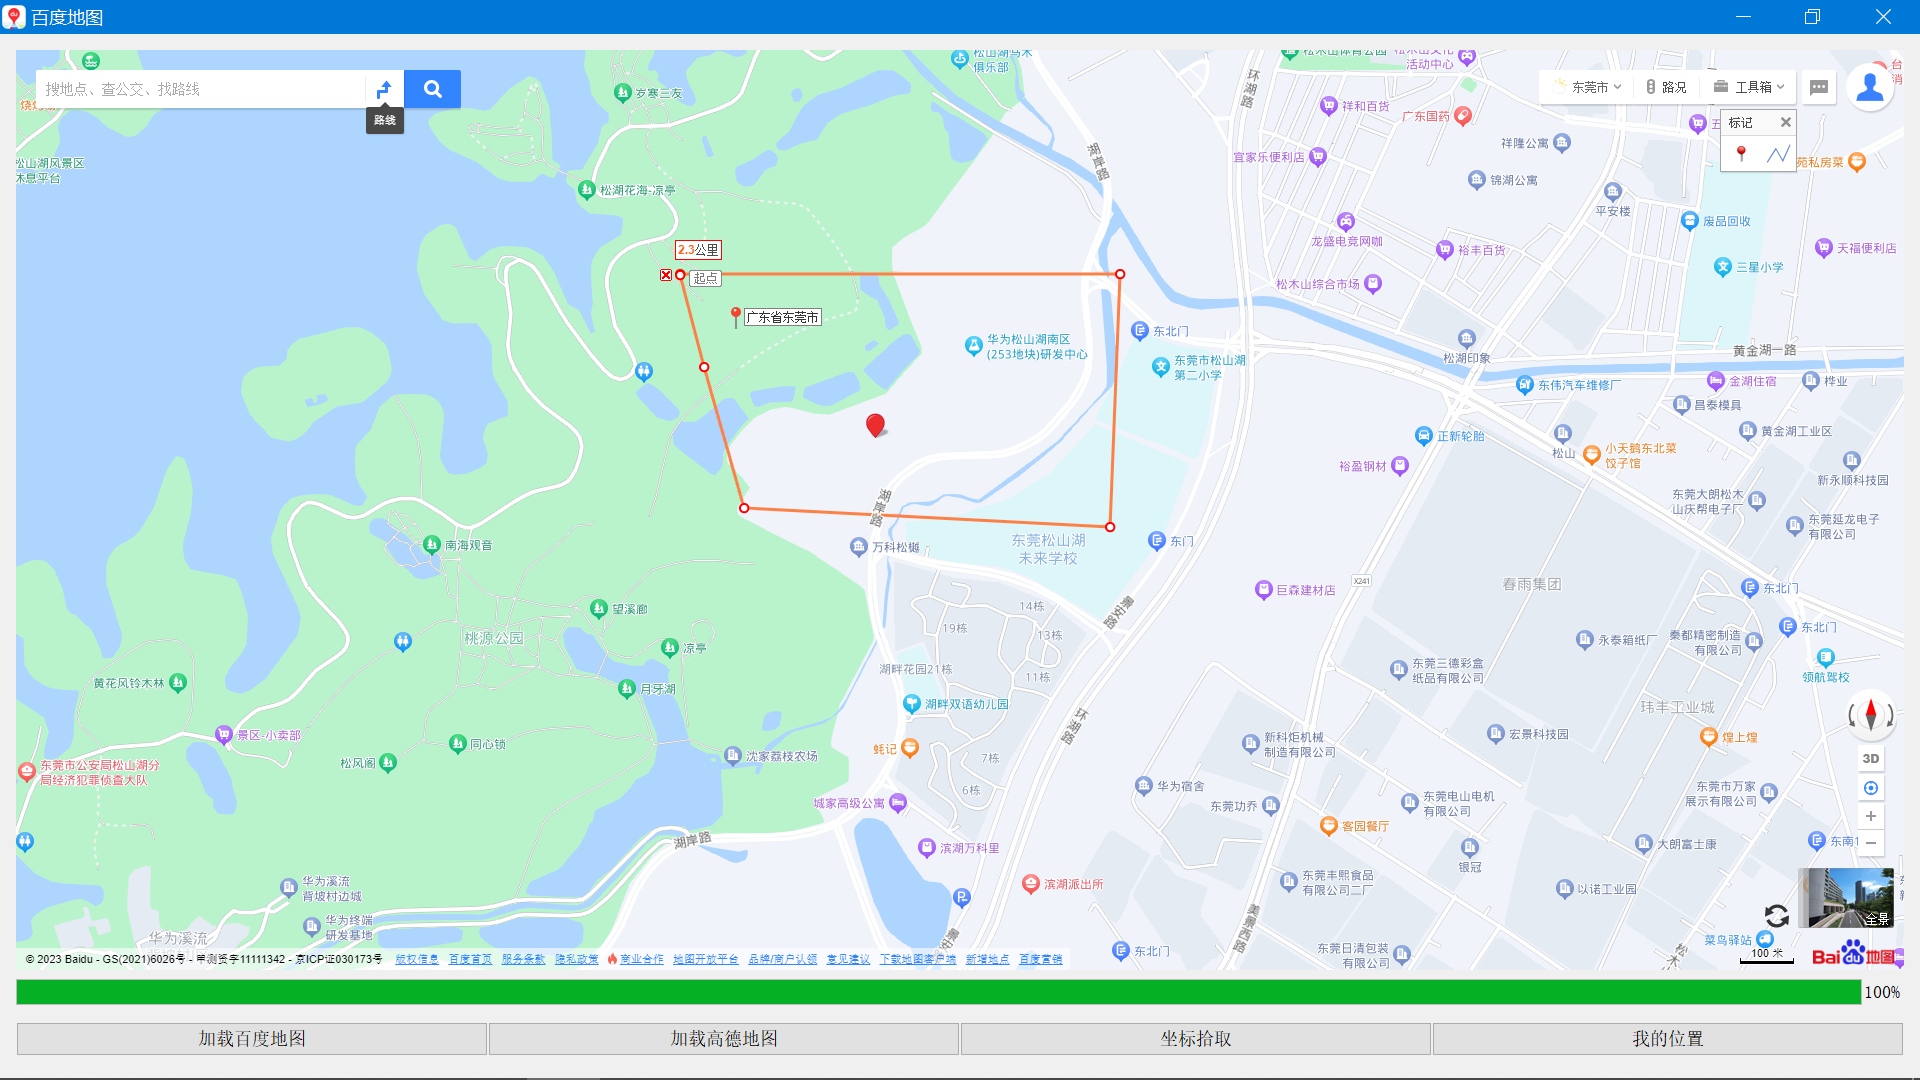Image resolution: width=1920 pixels, height=1080 pixels.
Task: Click the 南海观音 scenic spot icon
Action: 432,544
